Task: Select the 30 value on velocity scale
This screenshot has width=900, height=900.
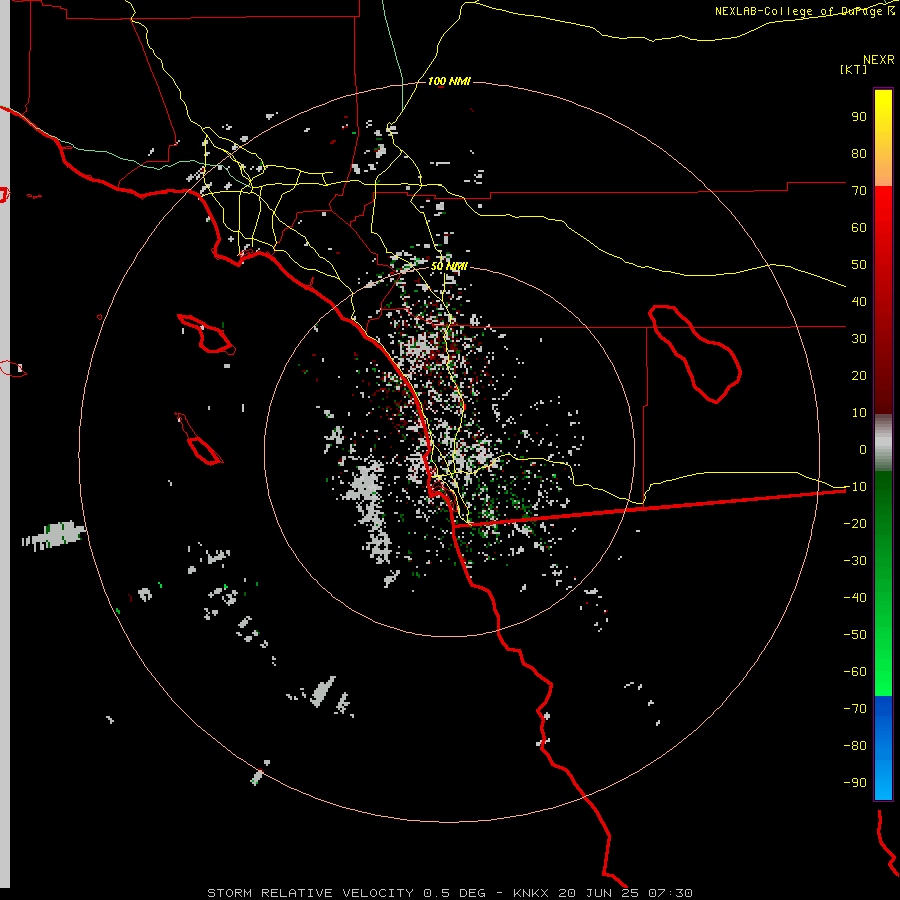Action: click(x=859, y=339)
